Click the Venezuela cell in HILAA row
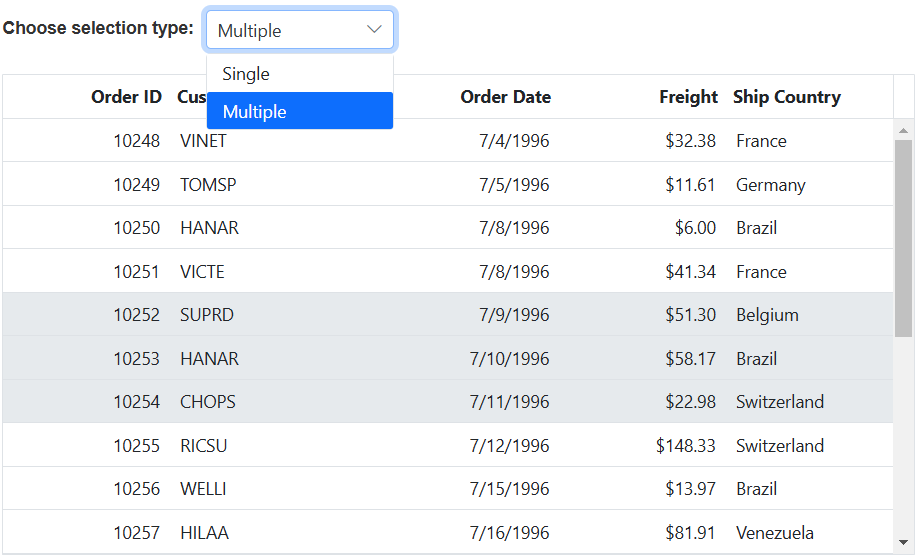Image resolution: width=916 pixels, height=559 pixels. pyautogui.click(x=774, y=533)
